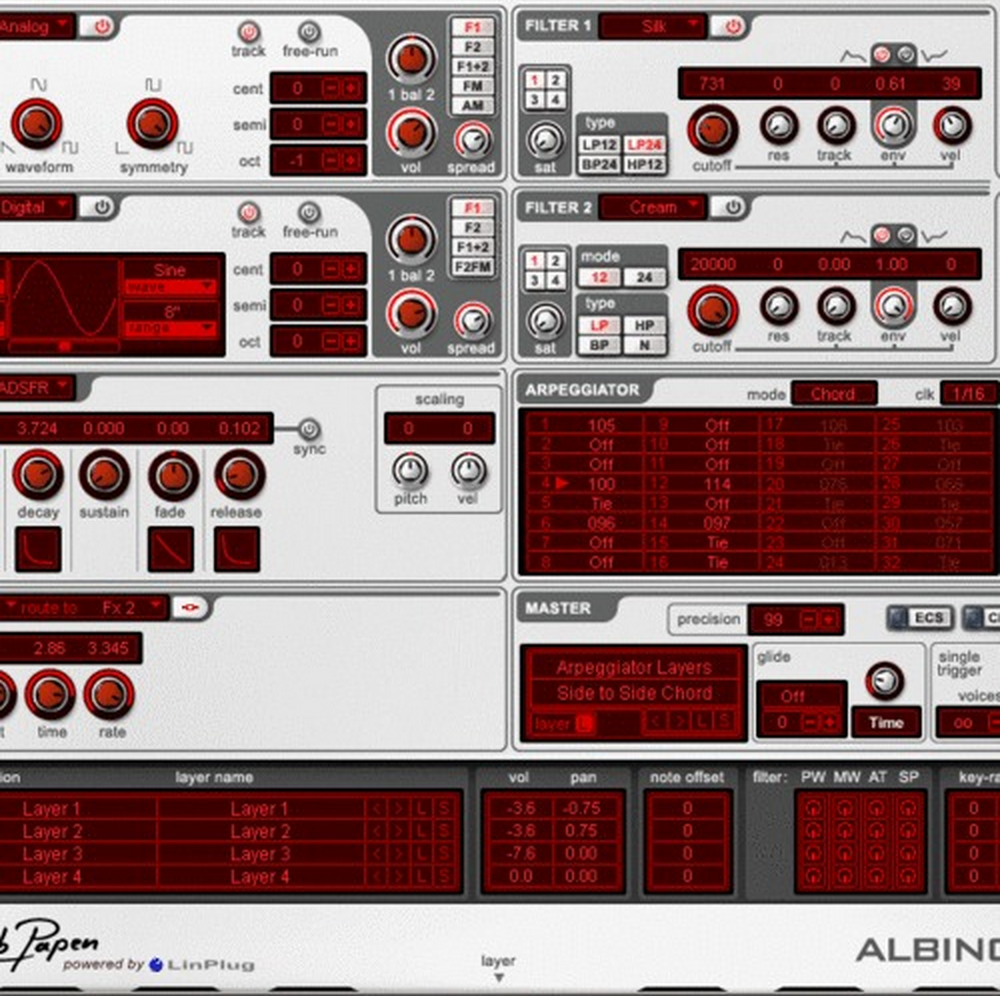Click the release curve shape icon
The height and width of the screenshot is (998, 1000).
coord(236,549)
